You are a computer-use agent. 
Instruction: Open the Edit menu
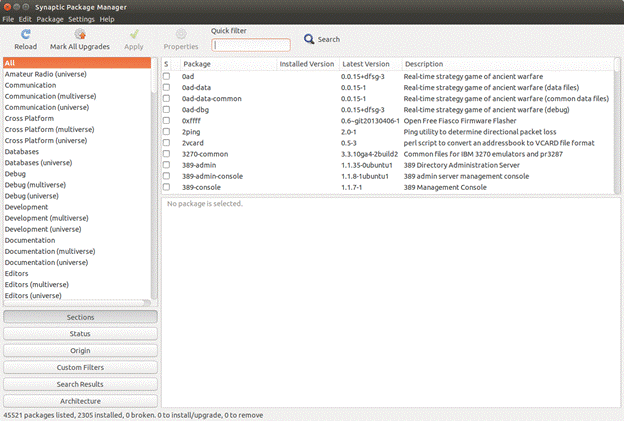[x=25, y=19]
